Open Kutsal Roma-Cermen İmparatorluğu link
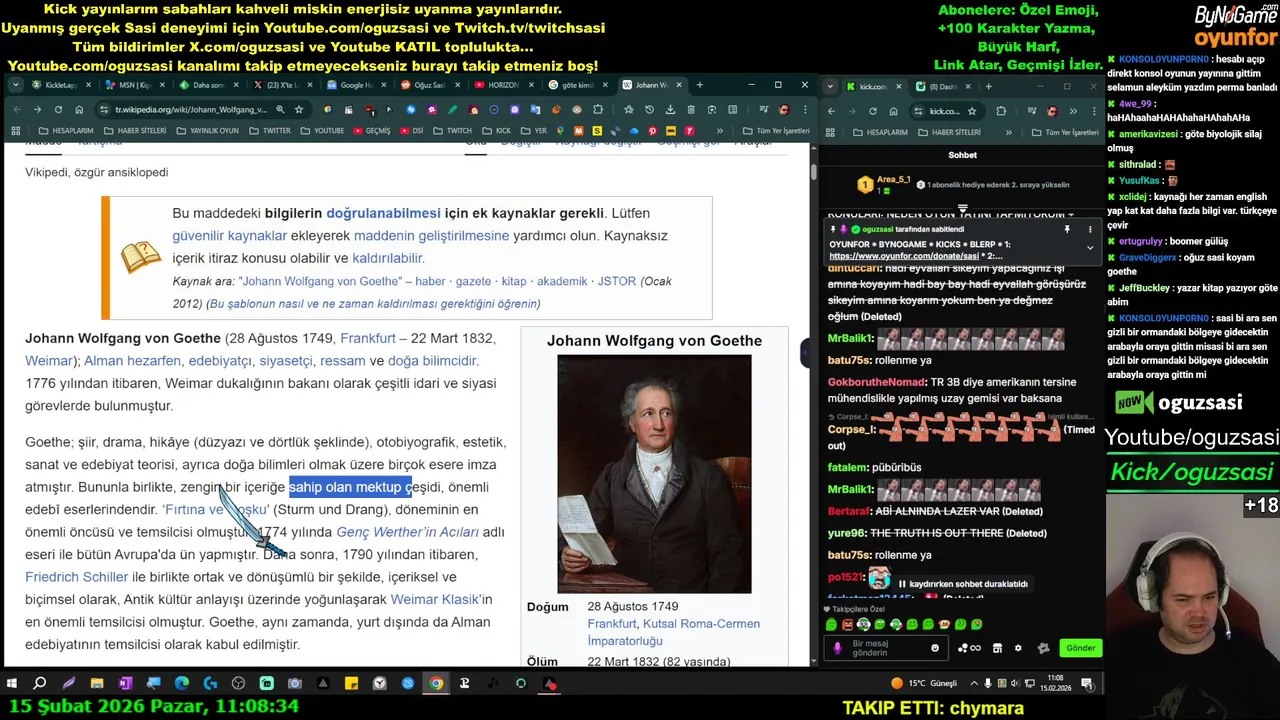This screenshot has width=1280, height=720. [x=674, y=632]
